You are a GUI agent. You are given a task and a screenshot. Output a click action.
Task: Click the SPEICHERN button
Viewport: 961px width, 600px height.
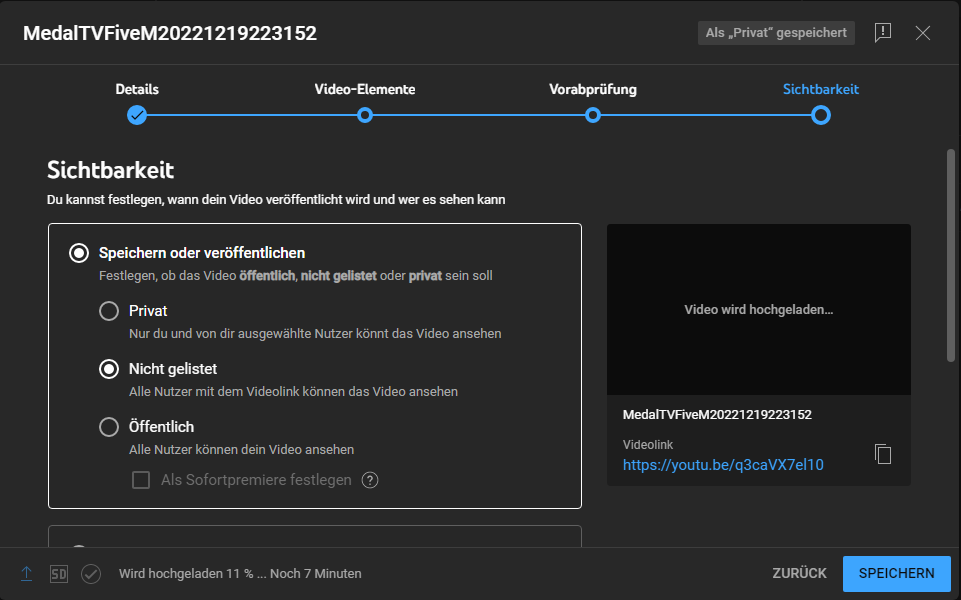[x=897, y=574]
